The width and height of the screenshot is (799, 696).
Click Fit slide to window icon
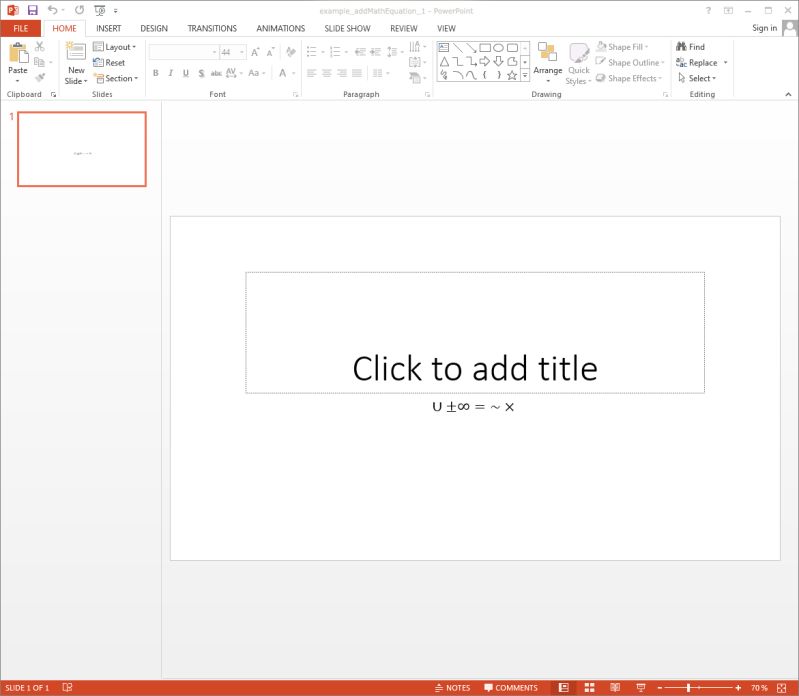click(782, 687)
